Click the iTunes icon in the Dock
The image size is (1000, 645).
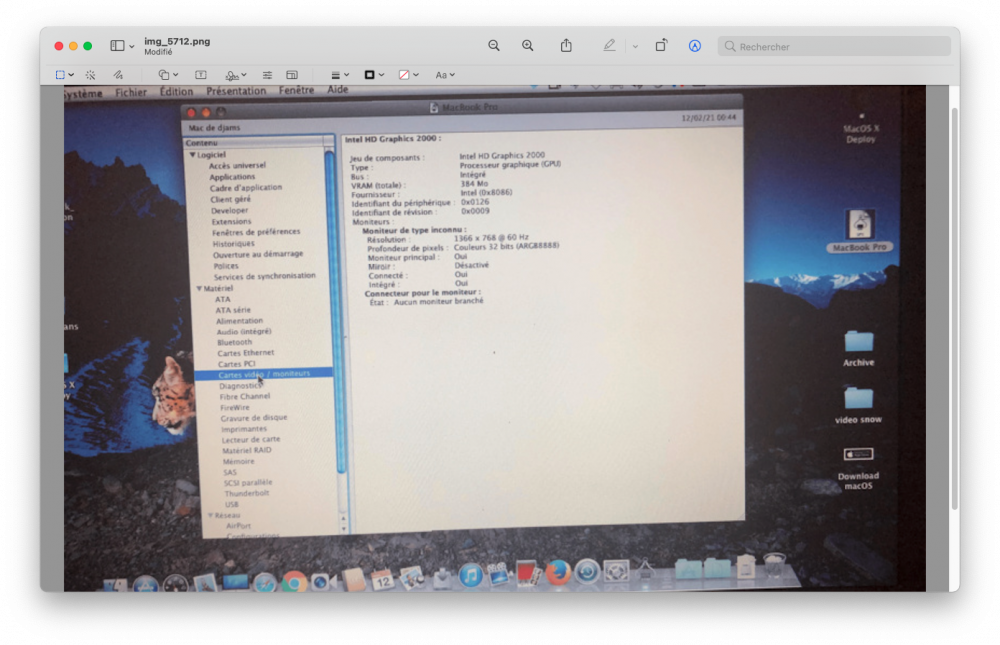point(471,575)
